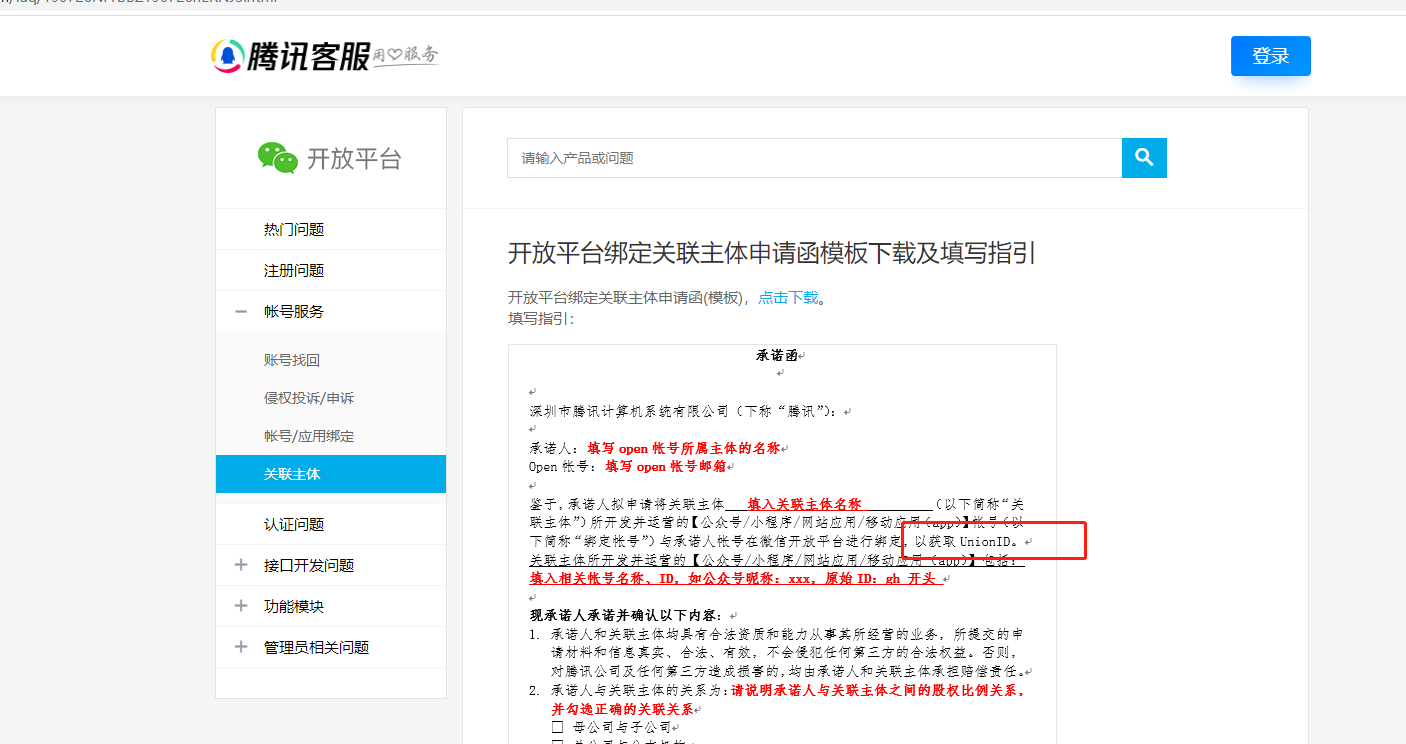
Task: Click the 填写指引: text line
Action: coord(541,318)
